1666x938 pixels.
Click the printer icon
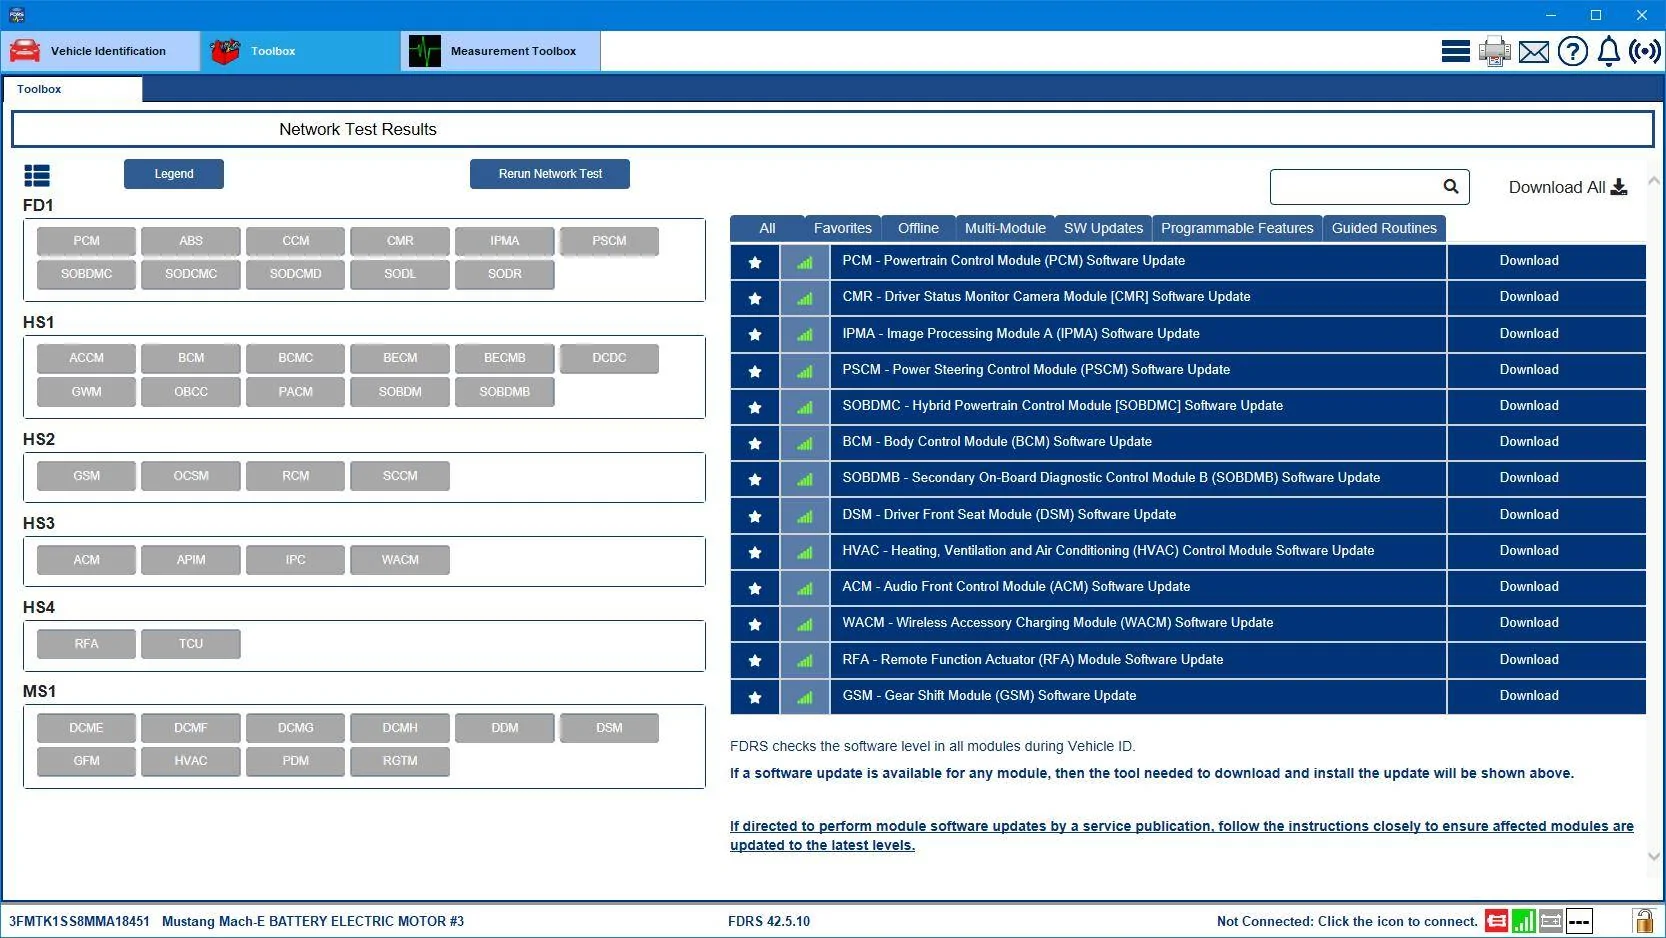pyautogui.click(x=1495, y=51)
